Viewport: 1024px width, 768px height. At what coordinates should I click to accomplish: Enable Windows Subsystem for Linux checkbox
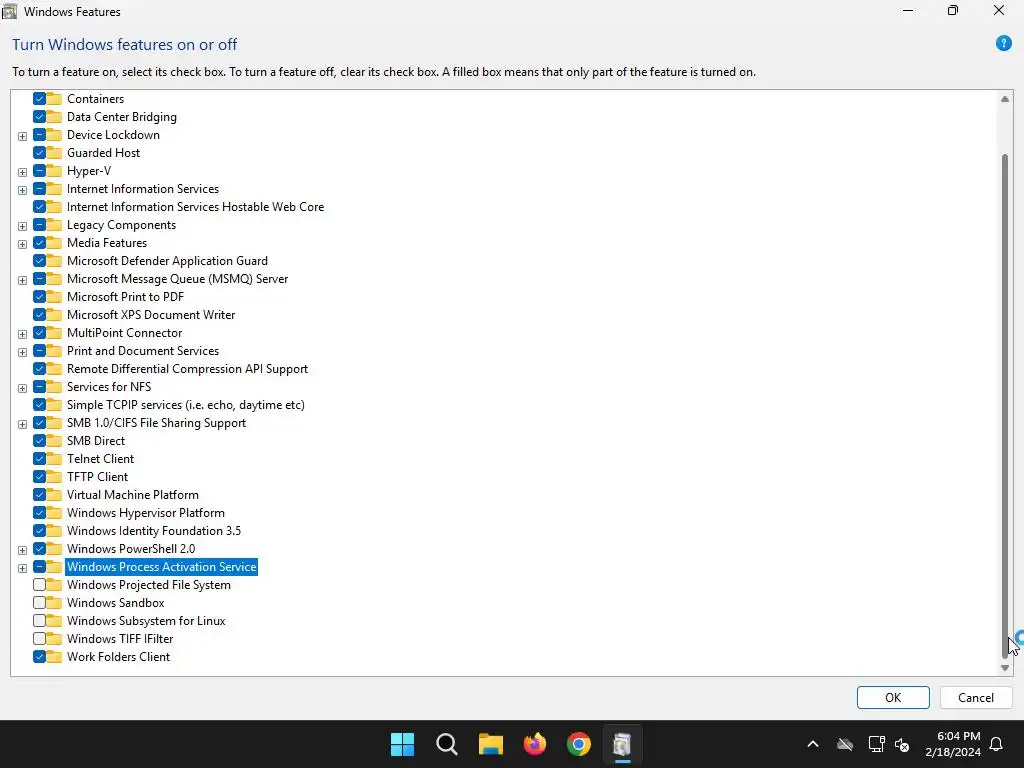point(39,620)
